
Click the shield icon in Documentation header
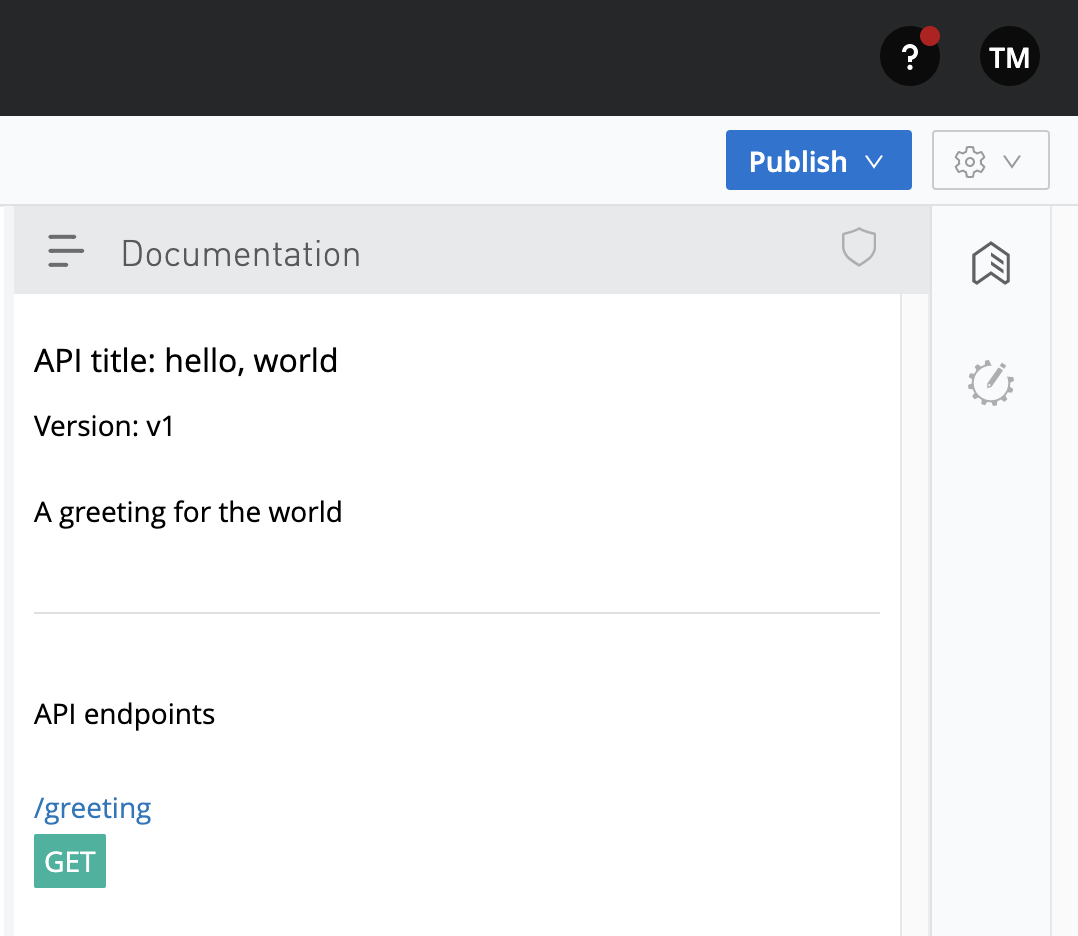pos(858,247)
